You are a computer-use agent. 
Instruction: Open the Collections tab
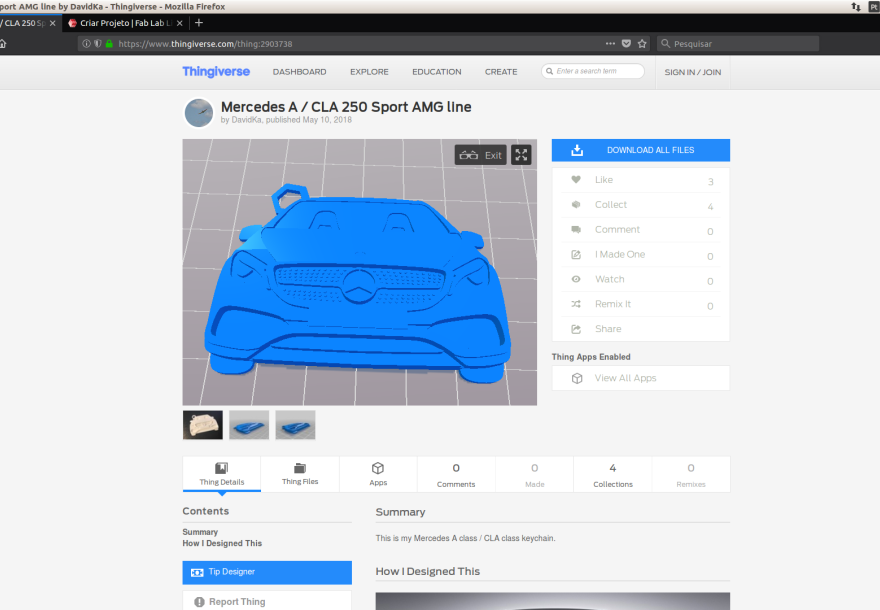pyautogui.click(x=613, y=474)
